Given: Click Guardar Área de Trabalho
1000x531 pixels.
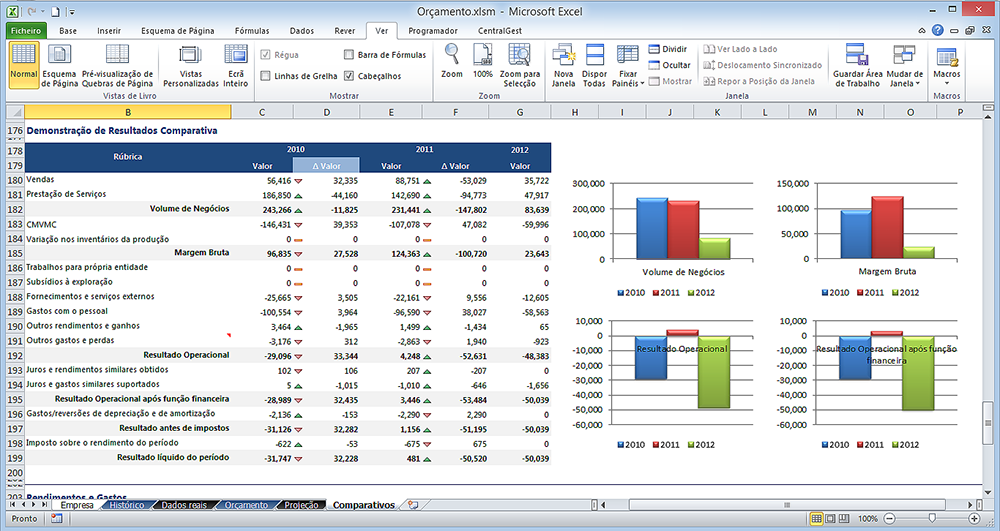Looking at the screenshot, I should pyautogui.click(x=858, y=65).
